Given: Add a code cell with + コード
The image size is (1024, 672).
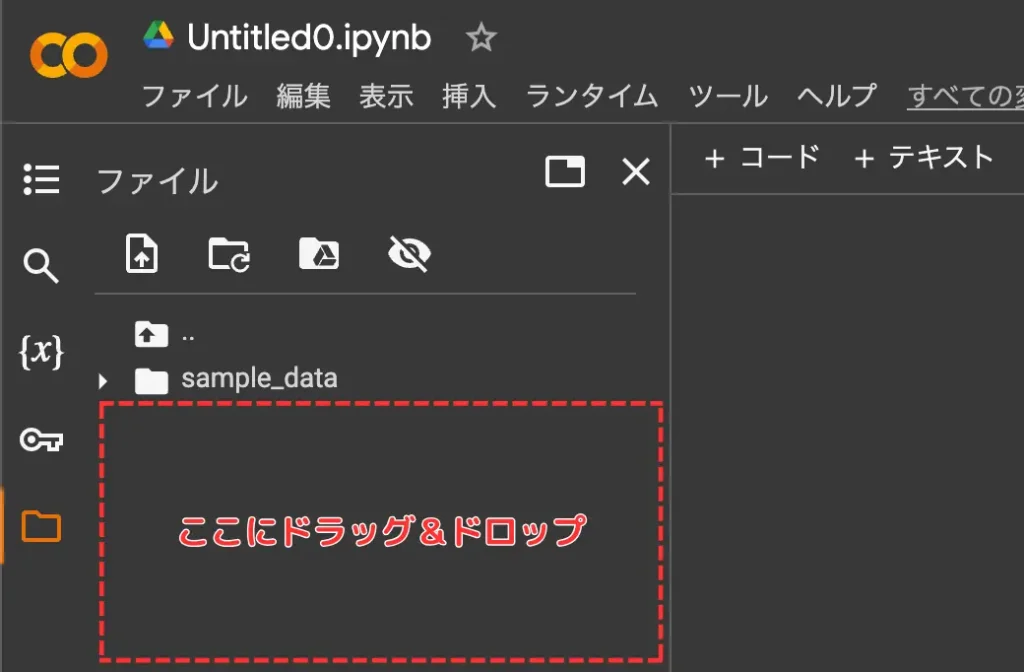Looking at the screenshot, I should (761, 157).
